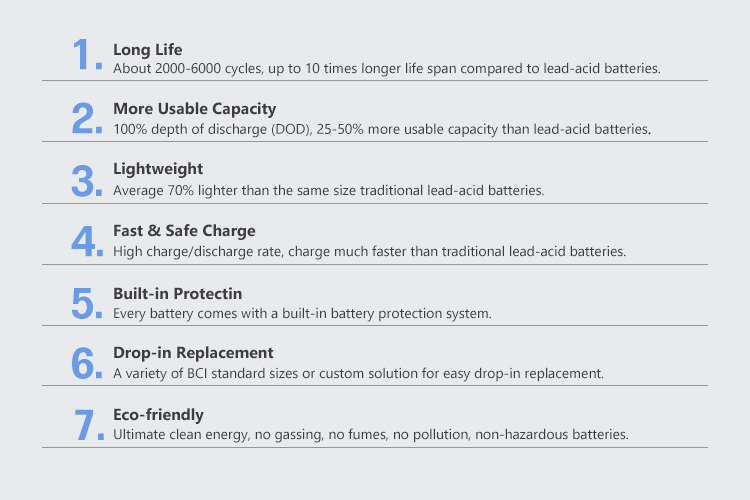Select the Long Life heading
Screen dimensions: 750x500
point(147,50)
